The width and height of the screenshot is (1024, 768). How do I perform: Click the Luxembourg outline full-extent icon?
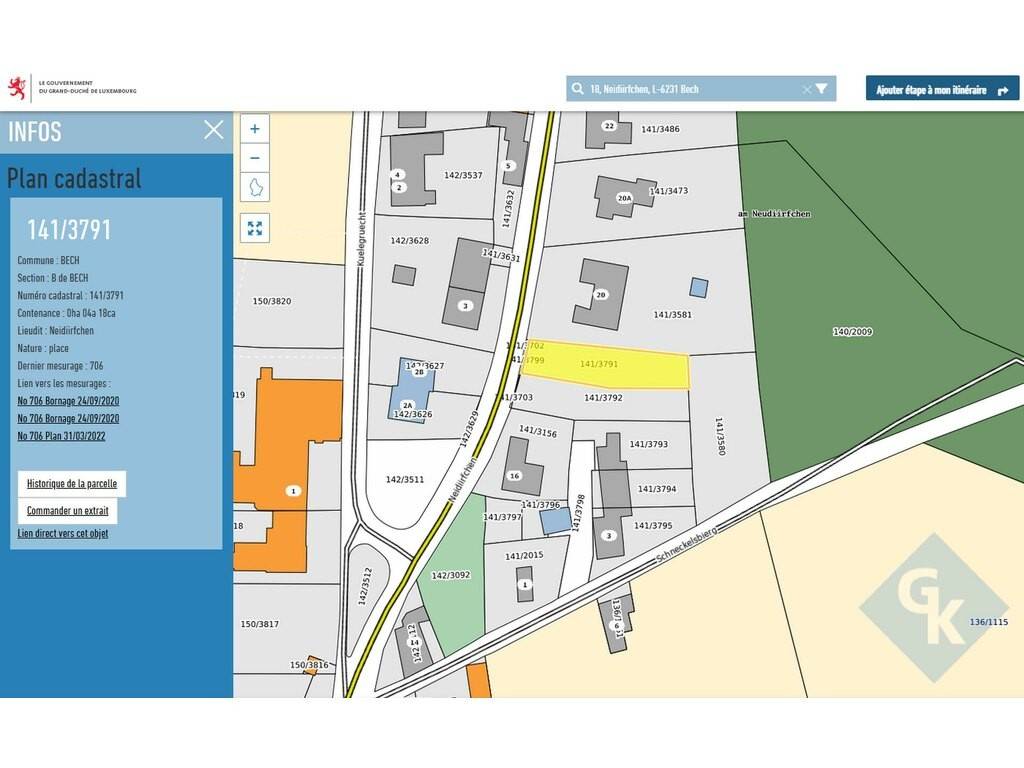255,187
